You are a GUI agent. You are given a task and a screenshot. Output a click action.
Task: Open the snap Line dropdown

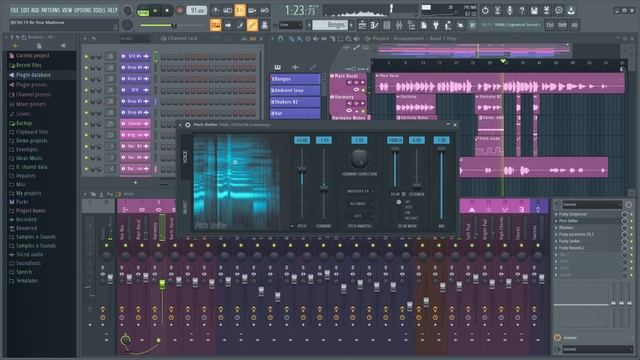tap(291, 25)
